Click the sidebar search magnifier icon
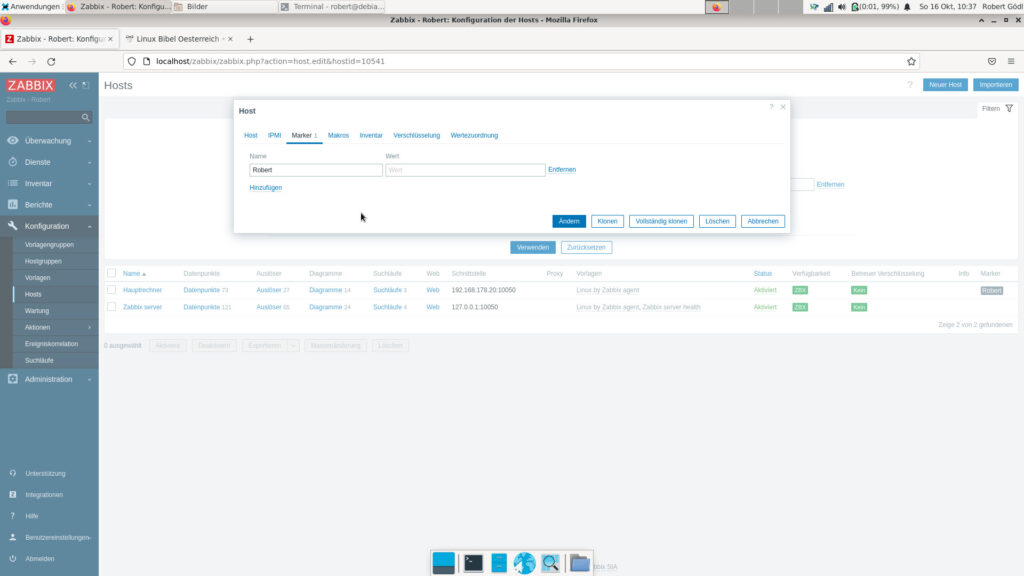 pyautogui.click(x=86, y=118)
